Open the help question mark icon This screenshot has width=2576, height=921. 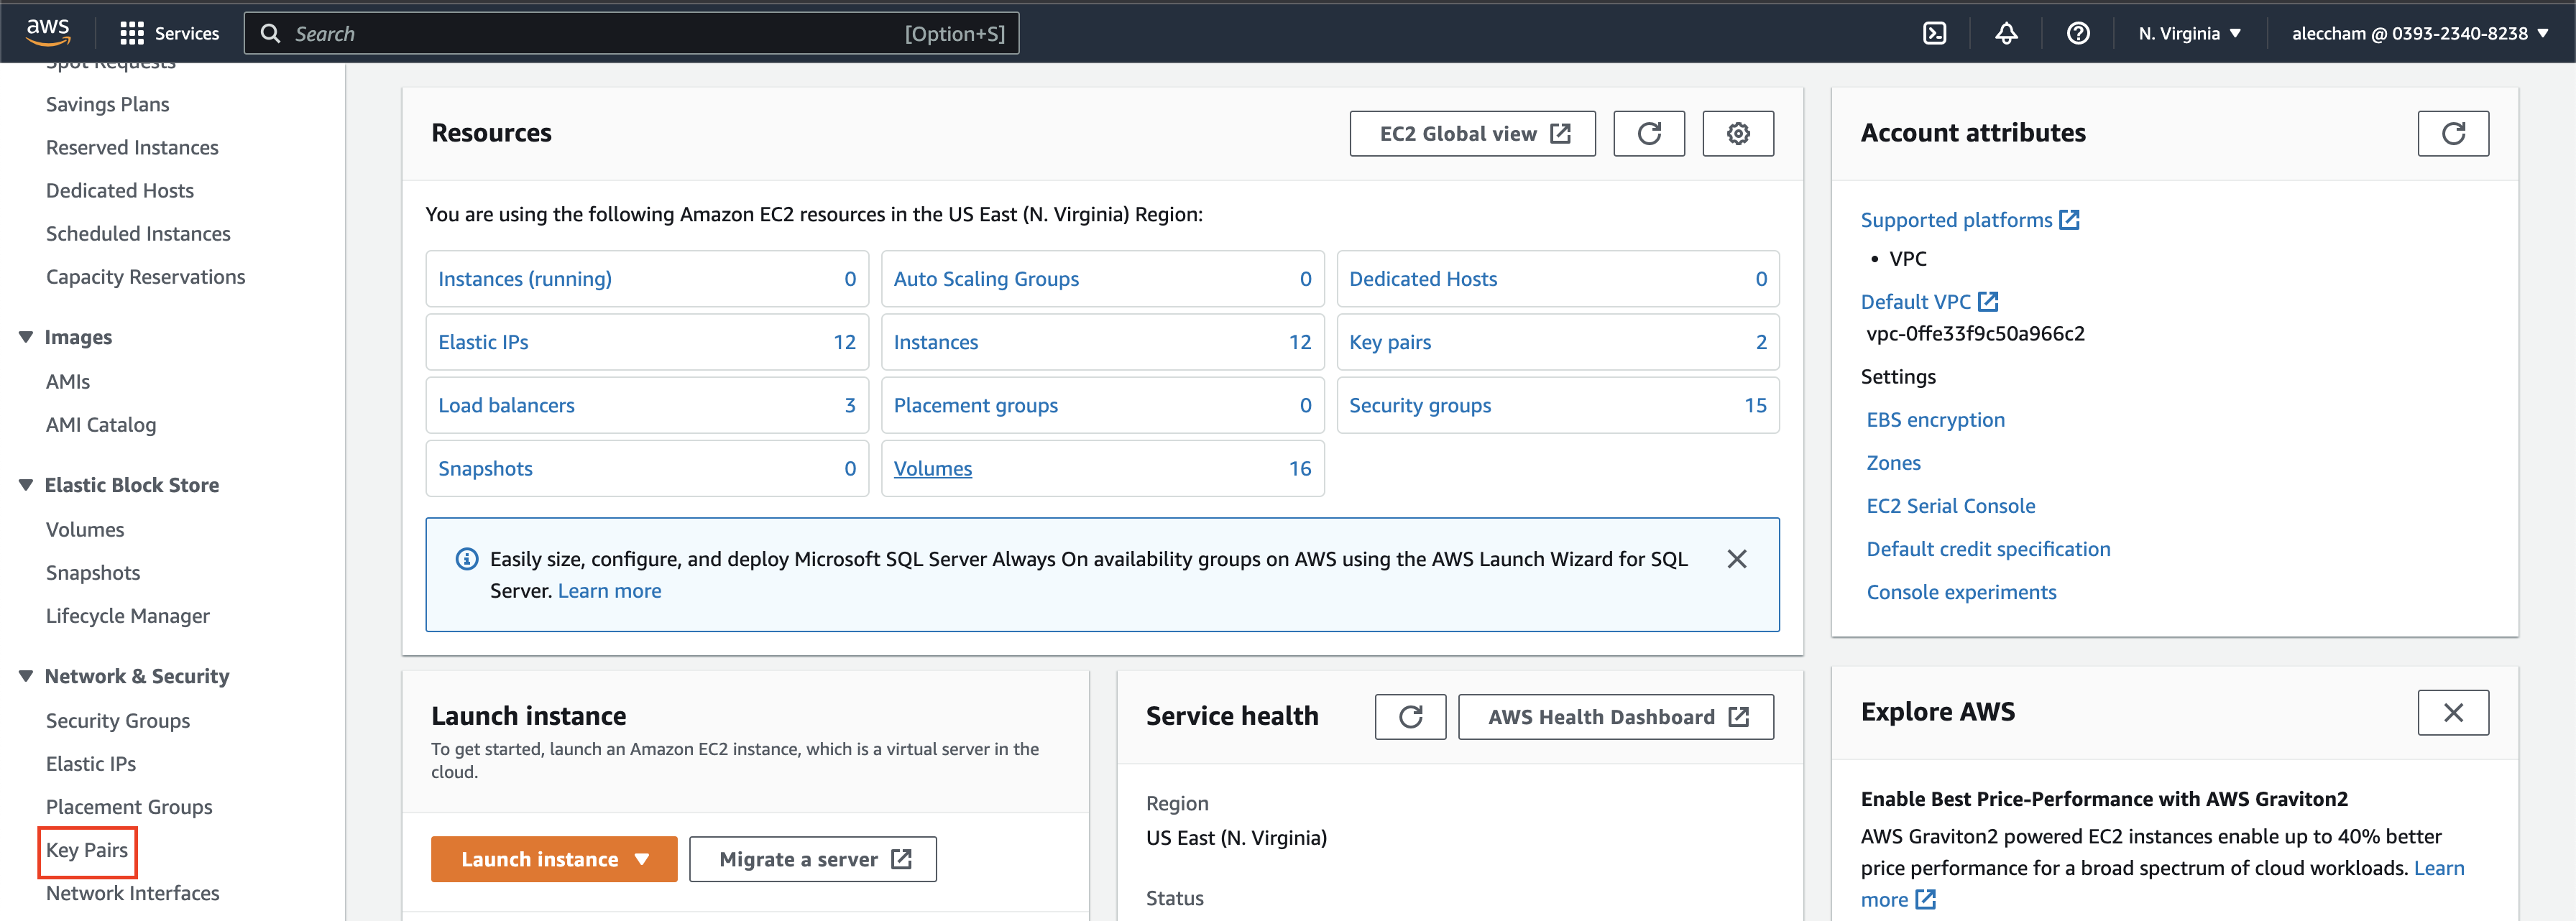(x=2078, y=34)
